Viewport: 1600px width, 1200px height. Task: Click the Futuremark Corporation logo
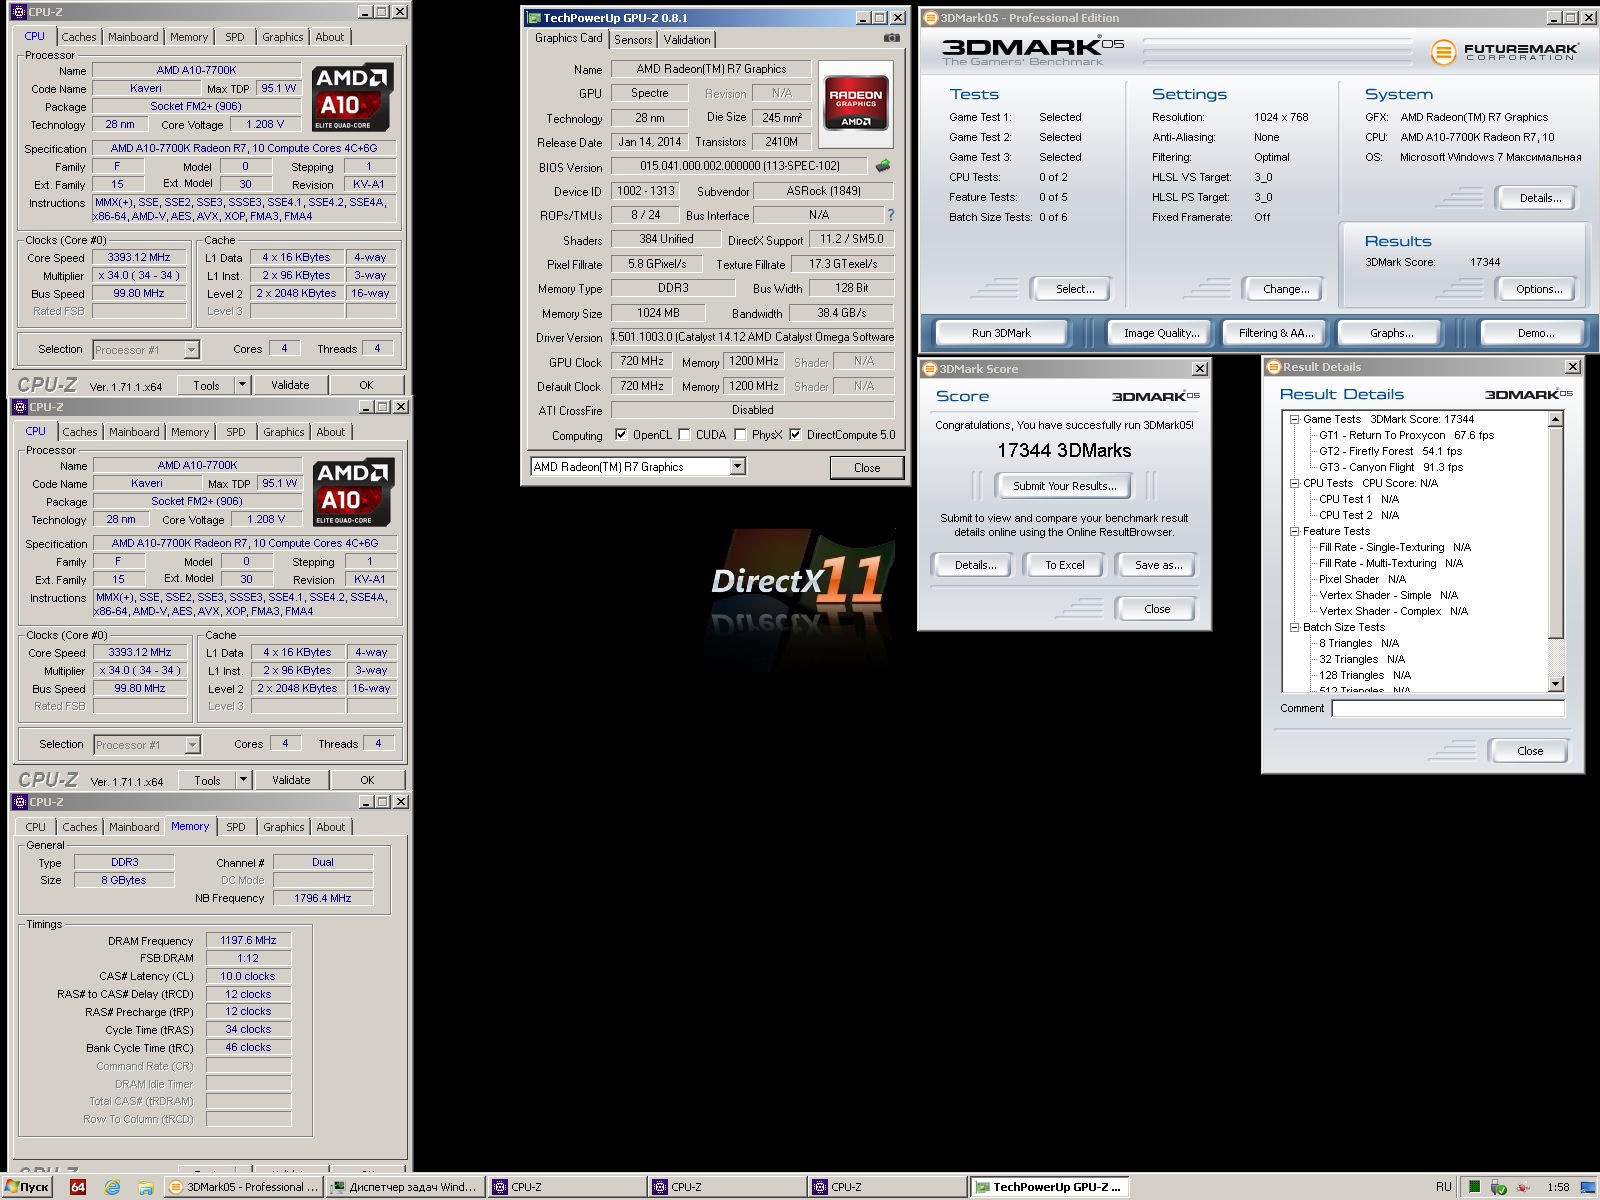1505,51
